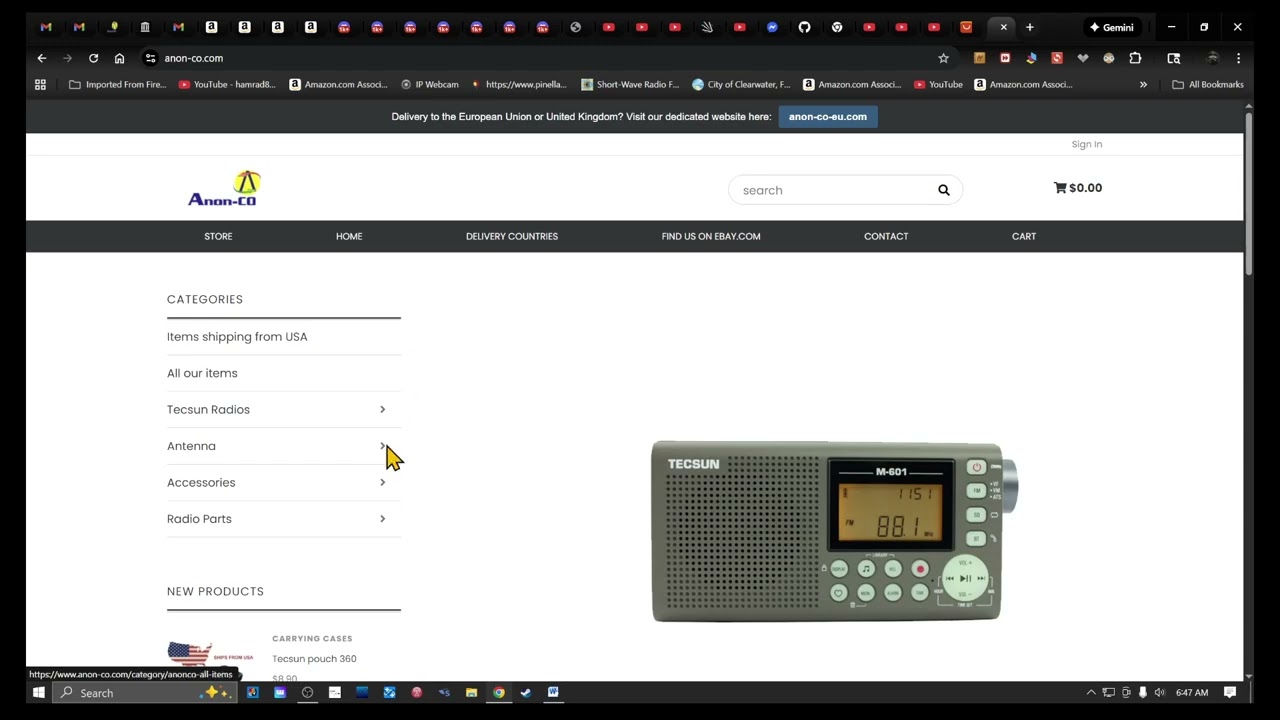Open the shopping cart icon showing $0.00

(1077, 188)
